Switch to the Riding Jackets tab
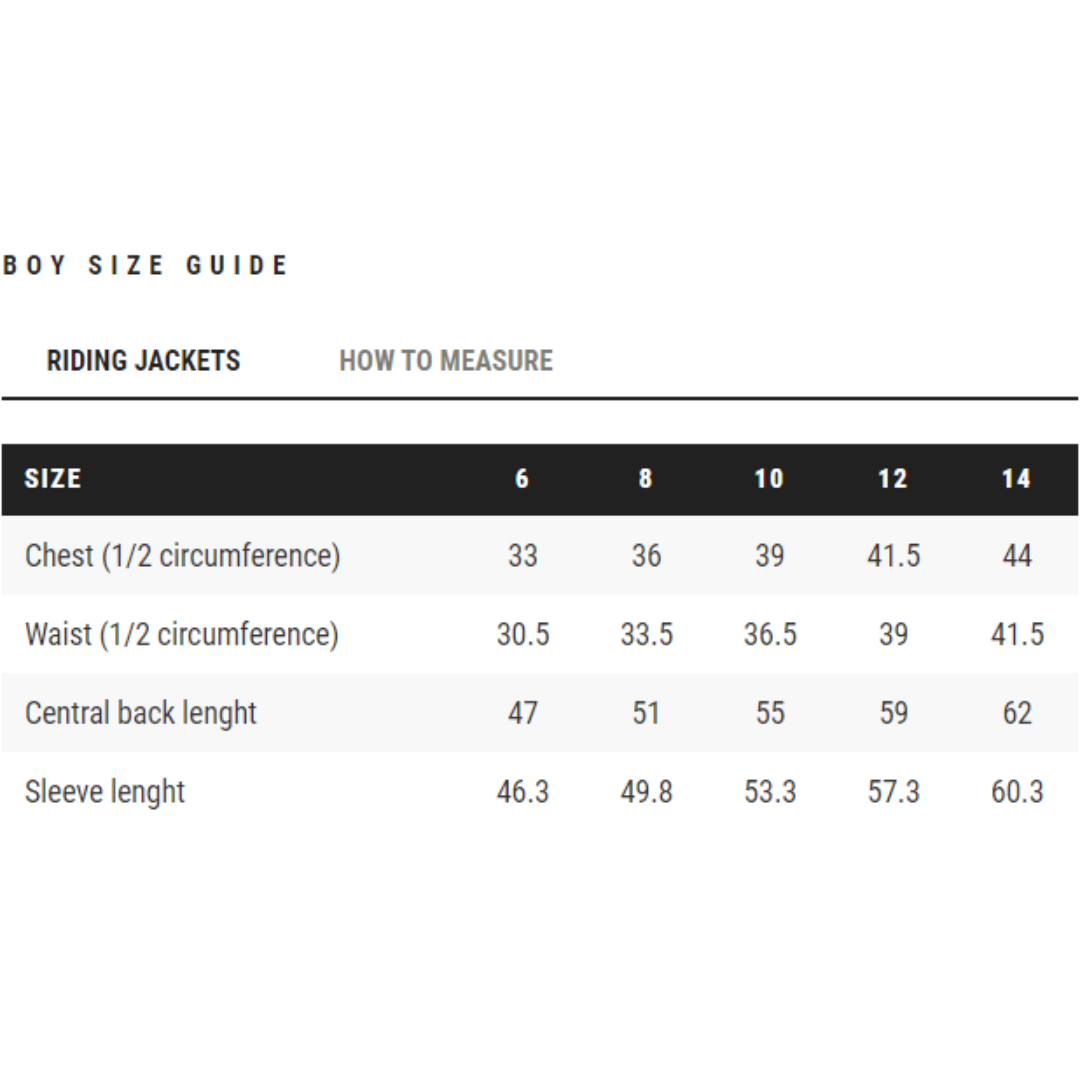 [x=144, y=360]
